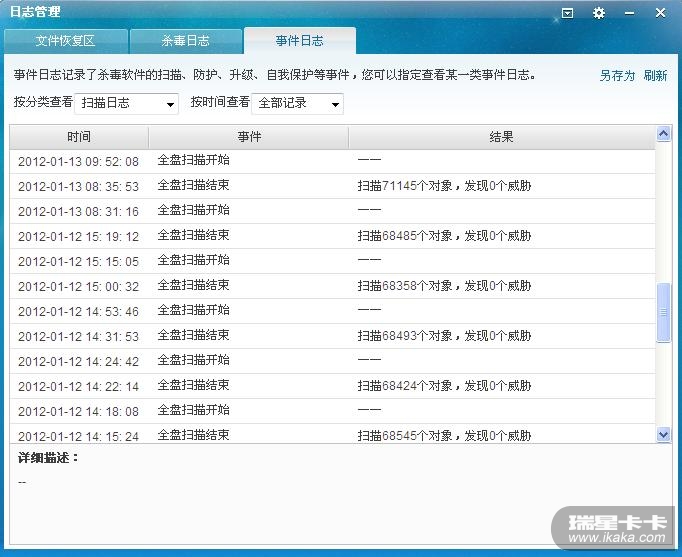682x557 pixels.
Task: Select the row 2012-01-12 15:15:05
Action: 332,261
